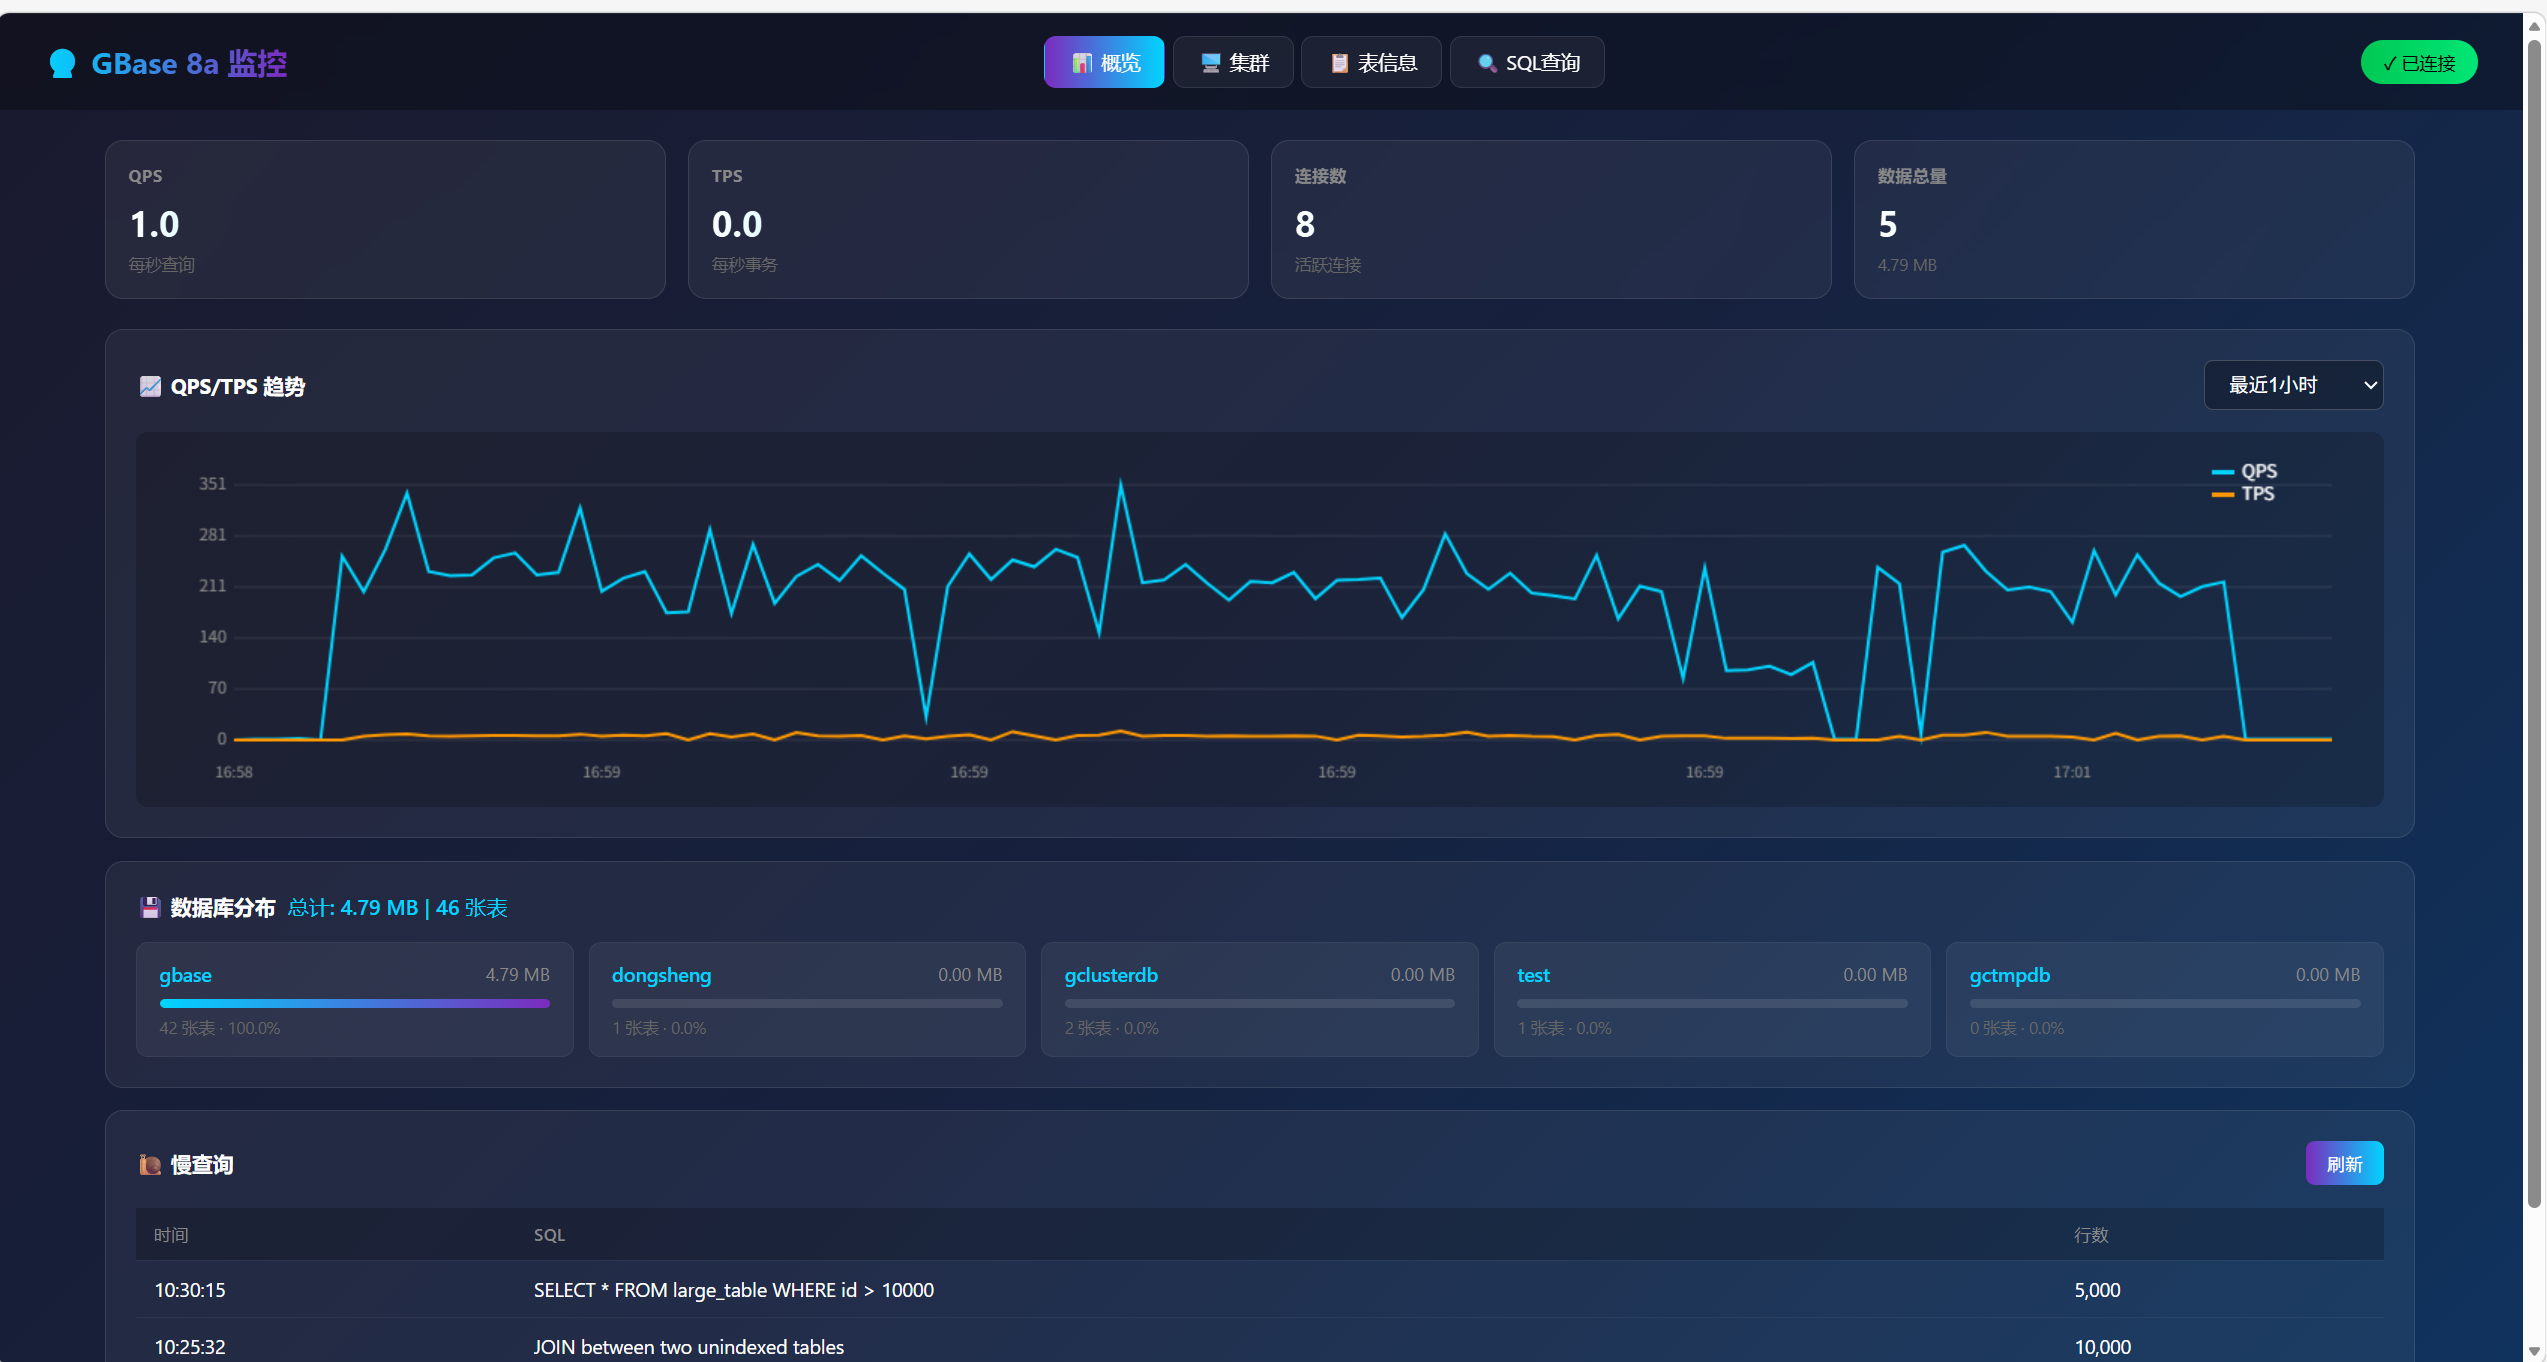Switch to the SQL查询 tab
The width and height of the screenshot is (2547, 1362).
point(1527,62)
